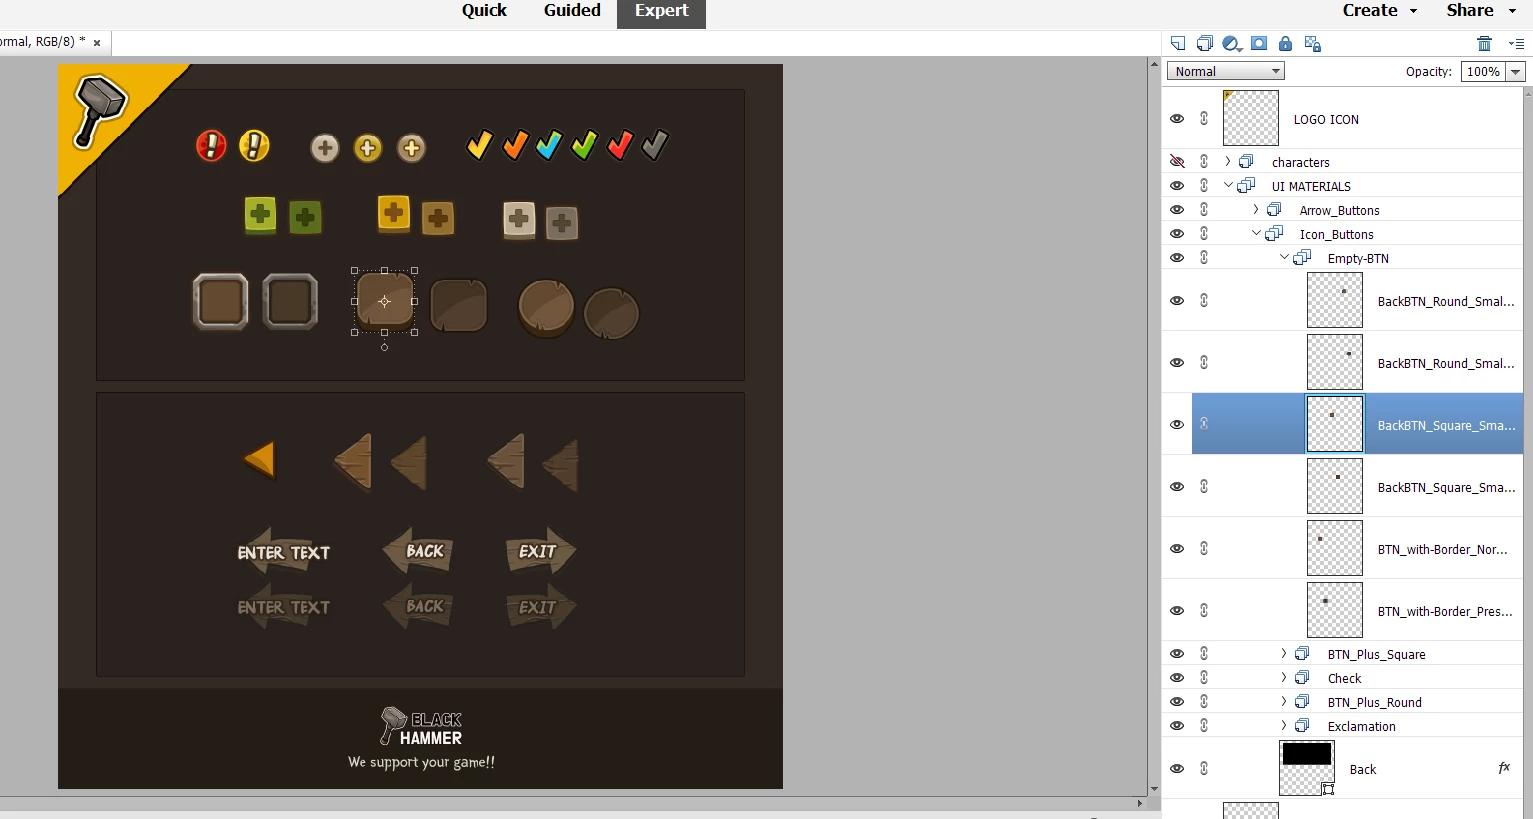
Task: Expand the BTN_Plus_Round group
Action: click(1284, 701)
